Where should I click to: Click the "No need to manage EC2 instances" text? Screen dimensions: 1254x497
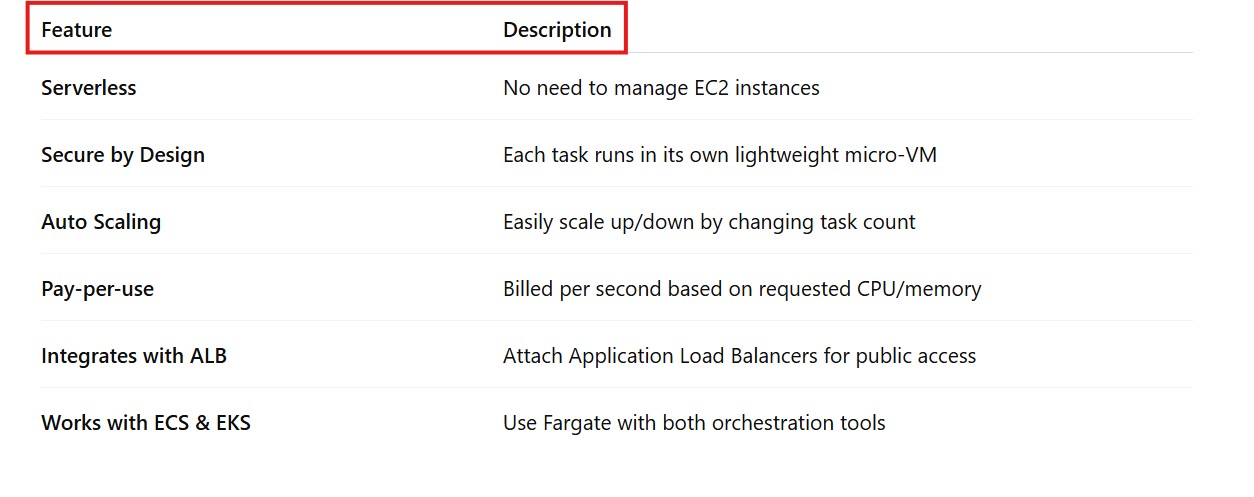coord(661,88)
